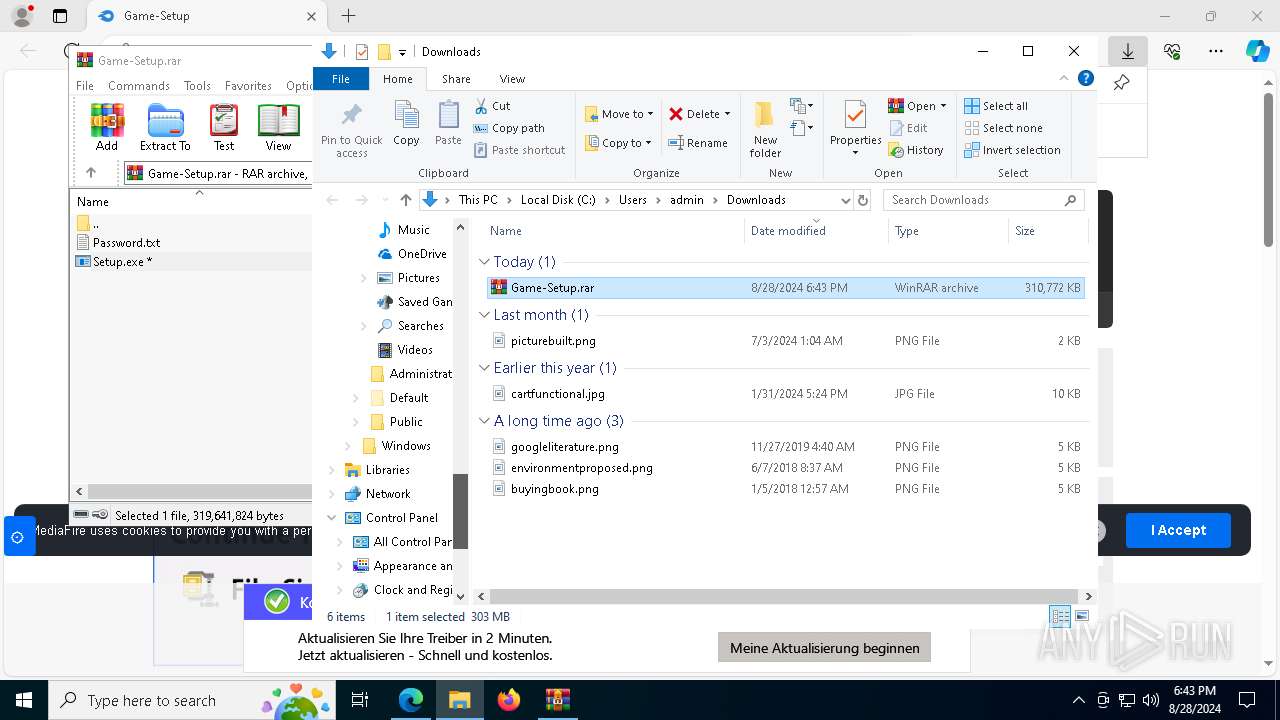1280x720 pixels.
Task: Click Search Downloads field
Action: 985,200
